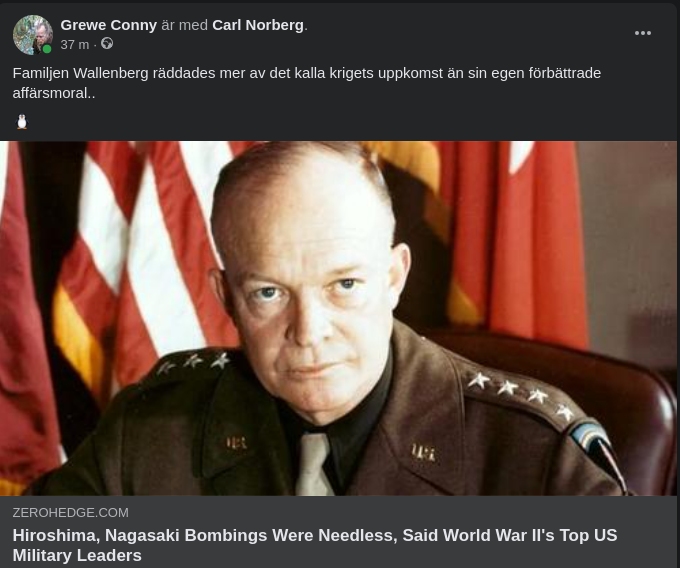
Task: Click 'Military Leaders' on the headline's second line
Action: click(x=77, y=555)
